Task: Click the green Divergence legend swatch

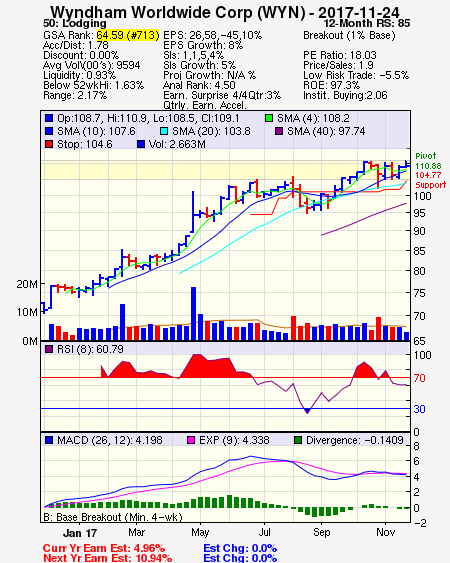Action: [297, 440]
